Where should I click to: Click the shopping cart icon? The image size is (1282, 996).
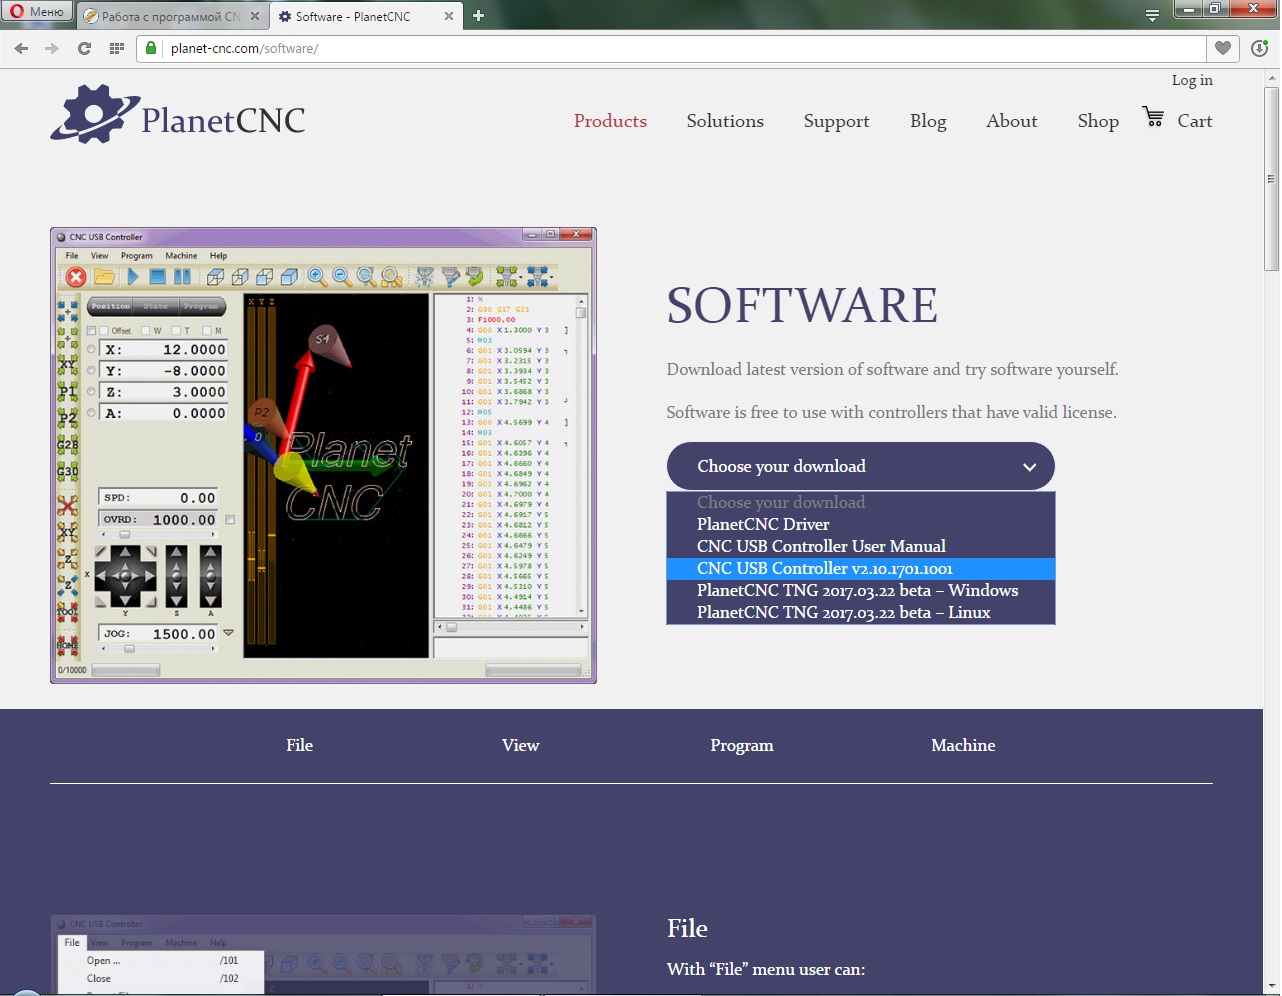click(1153, 117)
